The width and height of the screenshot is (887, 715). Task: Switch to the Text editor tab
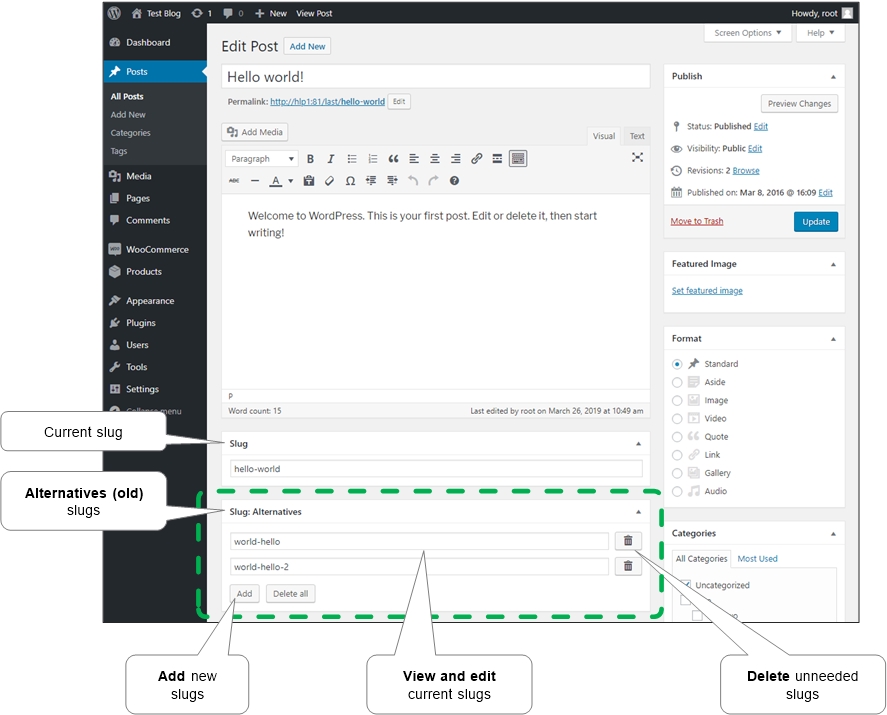[637, 136]
